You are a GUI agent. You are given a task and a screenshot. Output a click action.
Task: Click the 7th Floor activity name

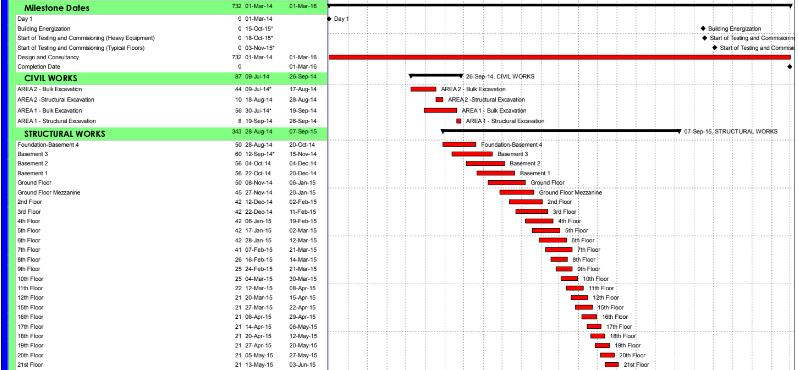28,250
